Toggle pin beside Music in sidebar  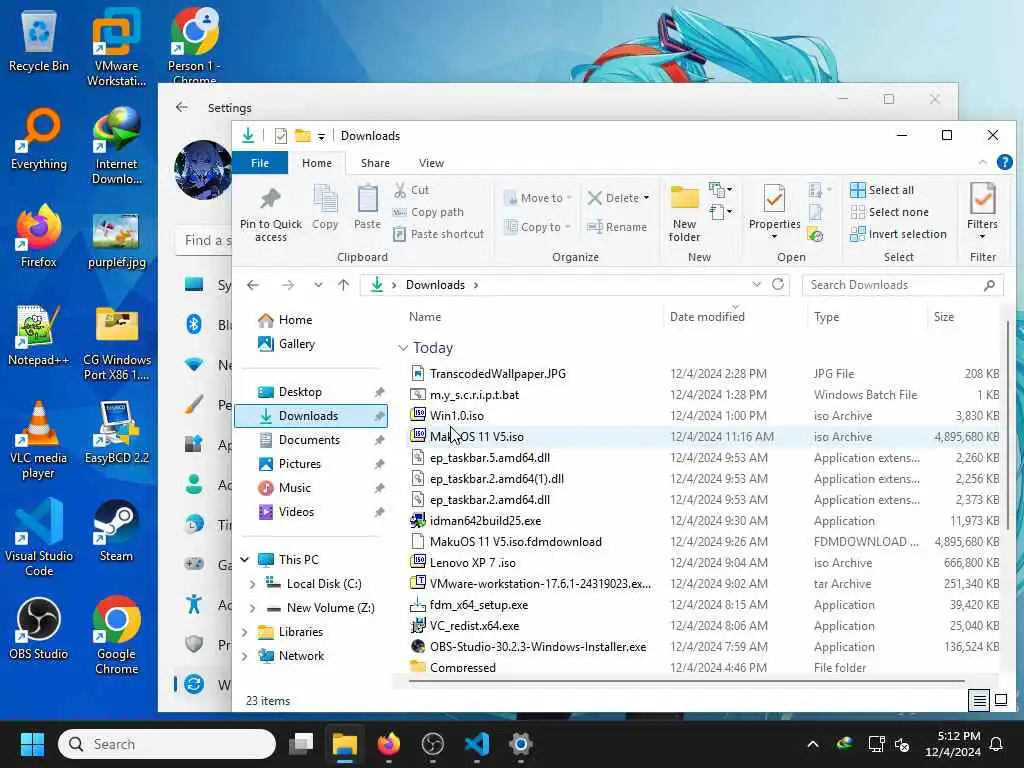pos(379,488)
